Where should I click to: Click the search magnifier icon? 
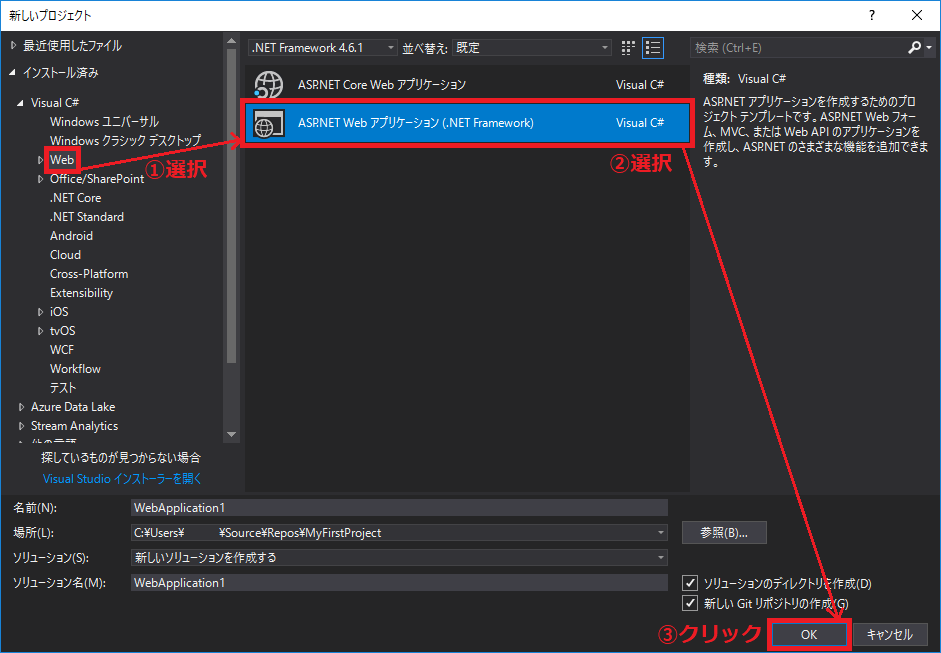[x=914, y=47]
